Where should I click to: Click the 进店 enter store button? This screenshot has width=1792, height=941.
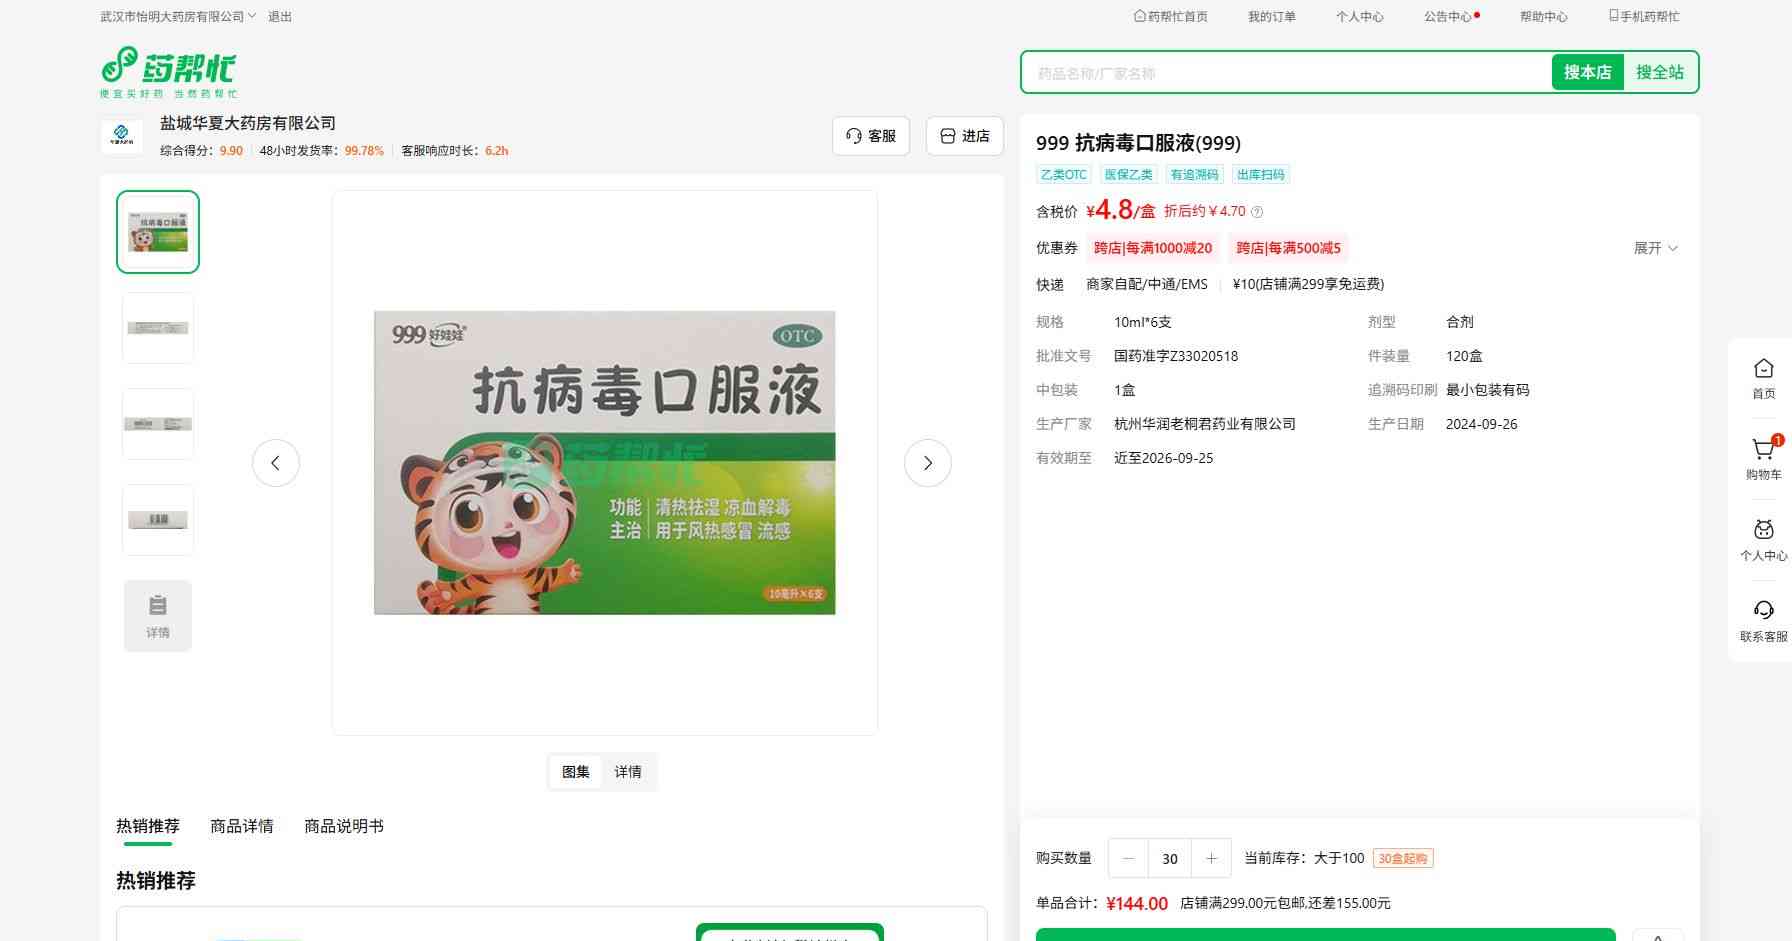(965, 136)
